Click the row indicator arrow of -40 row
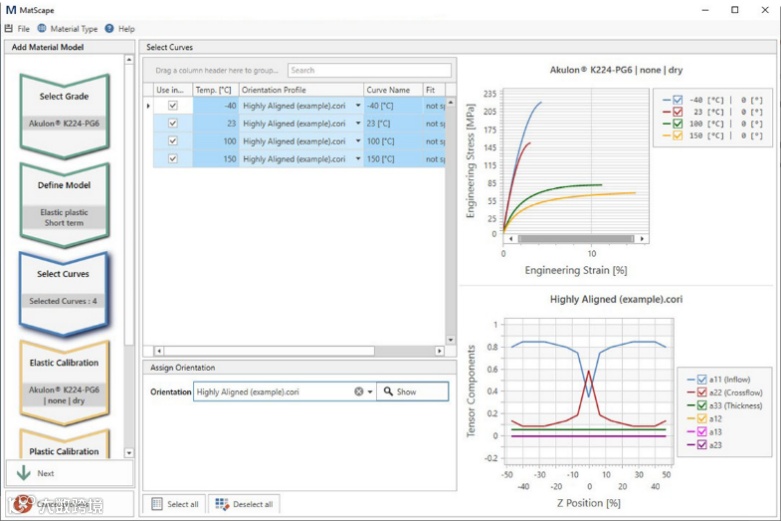 click(148, 106)
